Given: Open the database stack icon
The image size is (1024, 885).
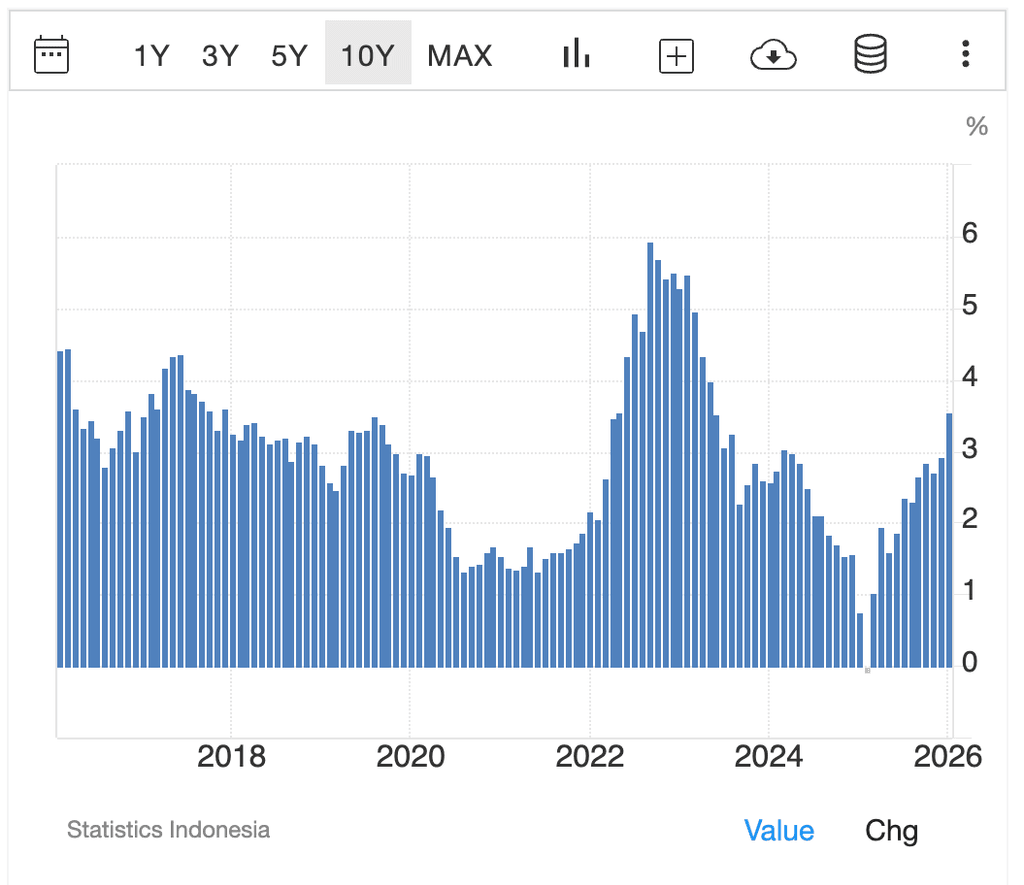Looking at the screenshot, I should [x=870, y=54].
